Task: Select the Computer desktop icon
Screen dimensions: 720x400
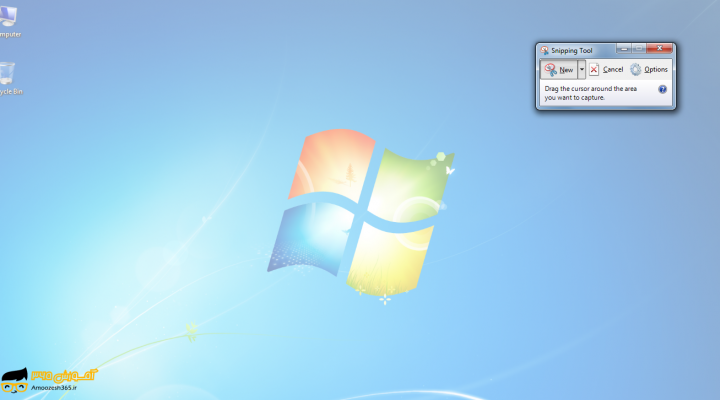Action: click(x=9, y=22)
